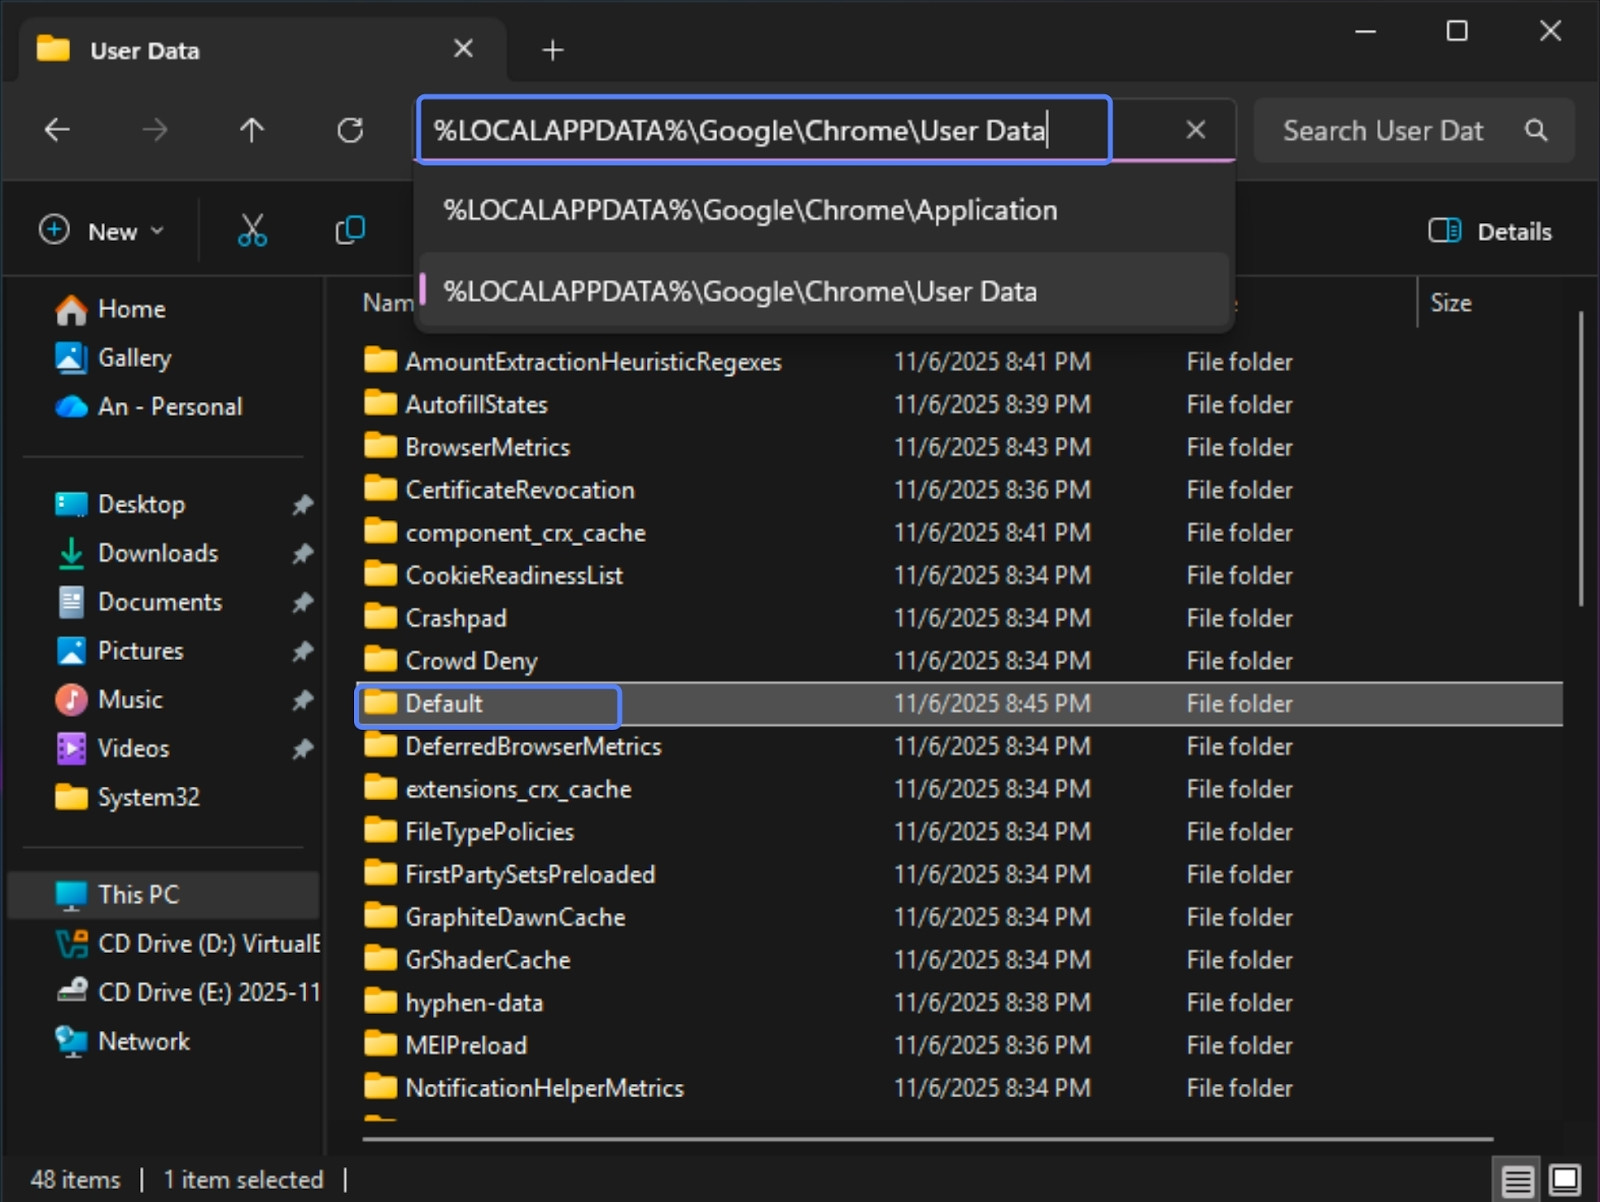The width and height of the screenshot is (1600, 1202).
Task: Click the Copy icon in toolbar
Action: 350,231
